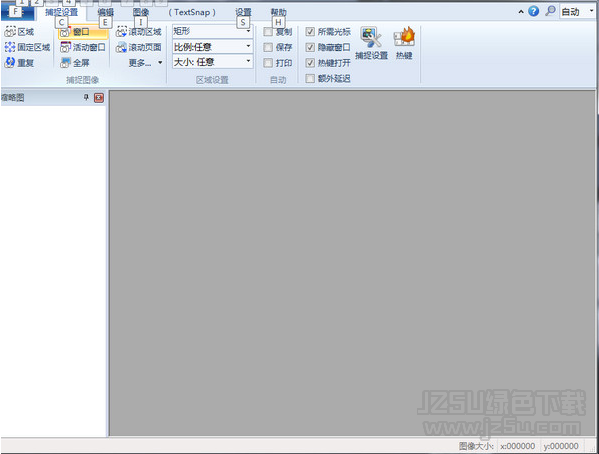
Task: Click the 重复 repeat capture tool
Action: [19, 63]
